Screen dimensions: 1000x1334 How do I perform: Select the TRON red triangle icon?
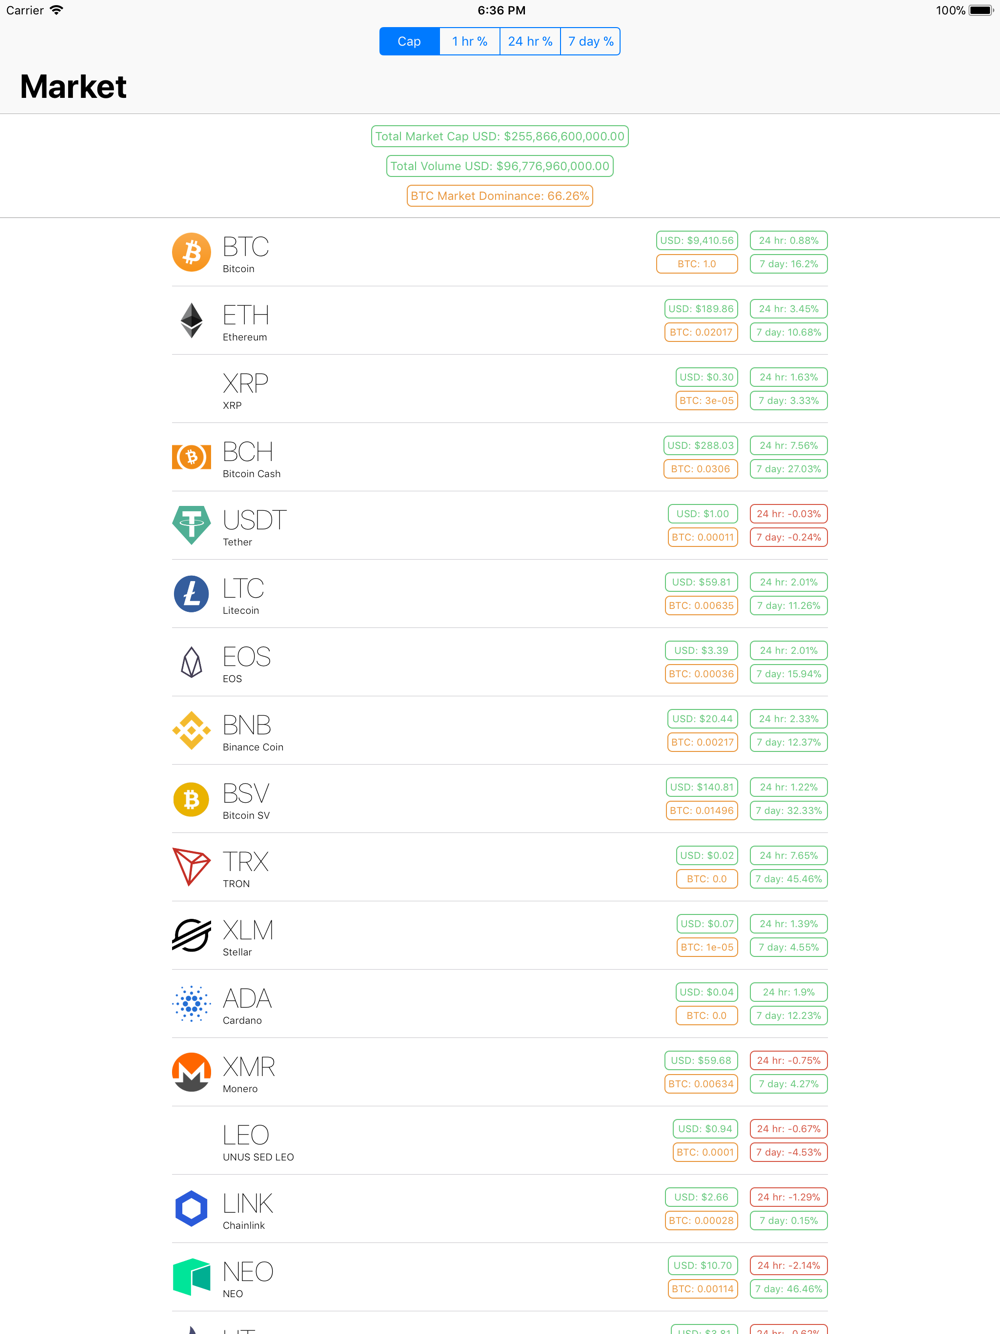[191, 867]
